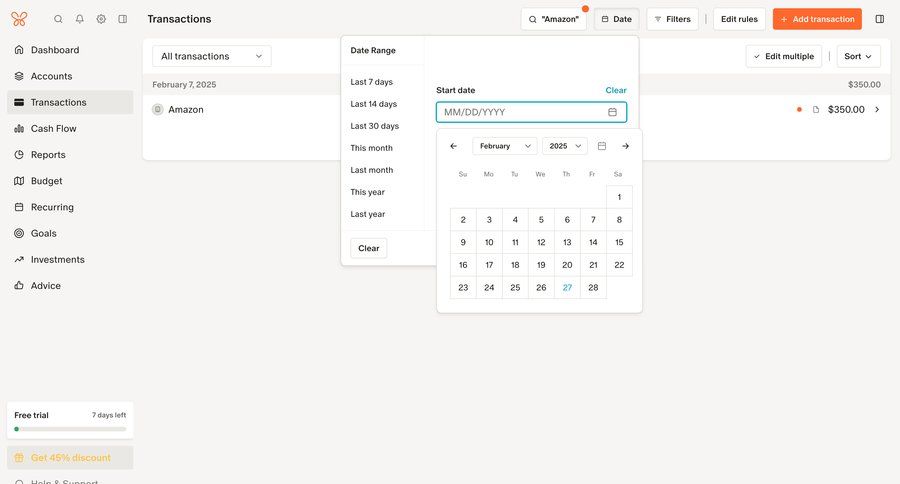Jump to today via calendar icon beside year

pyautogui.click(x=602, y=146)
